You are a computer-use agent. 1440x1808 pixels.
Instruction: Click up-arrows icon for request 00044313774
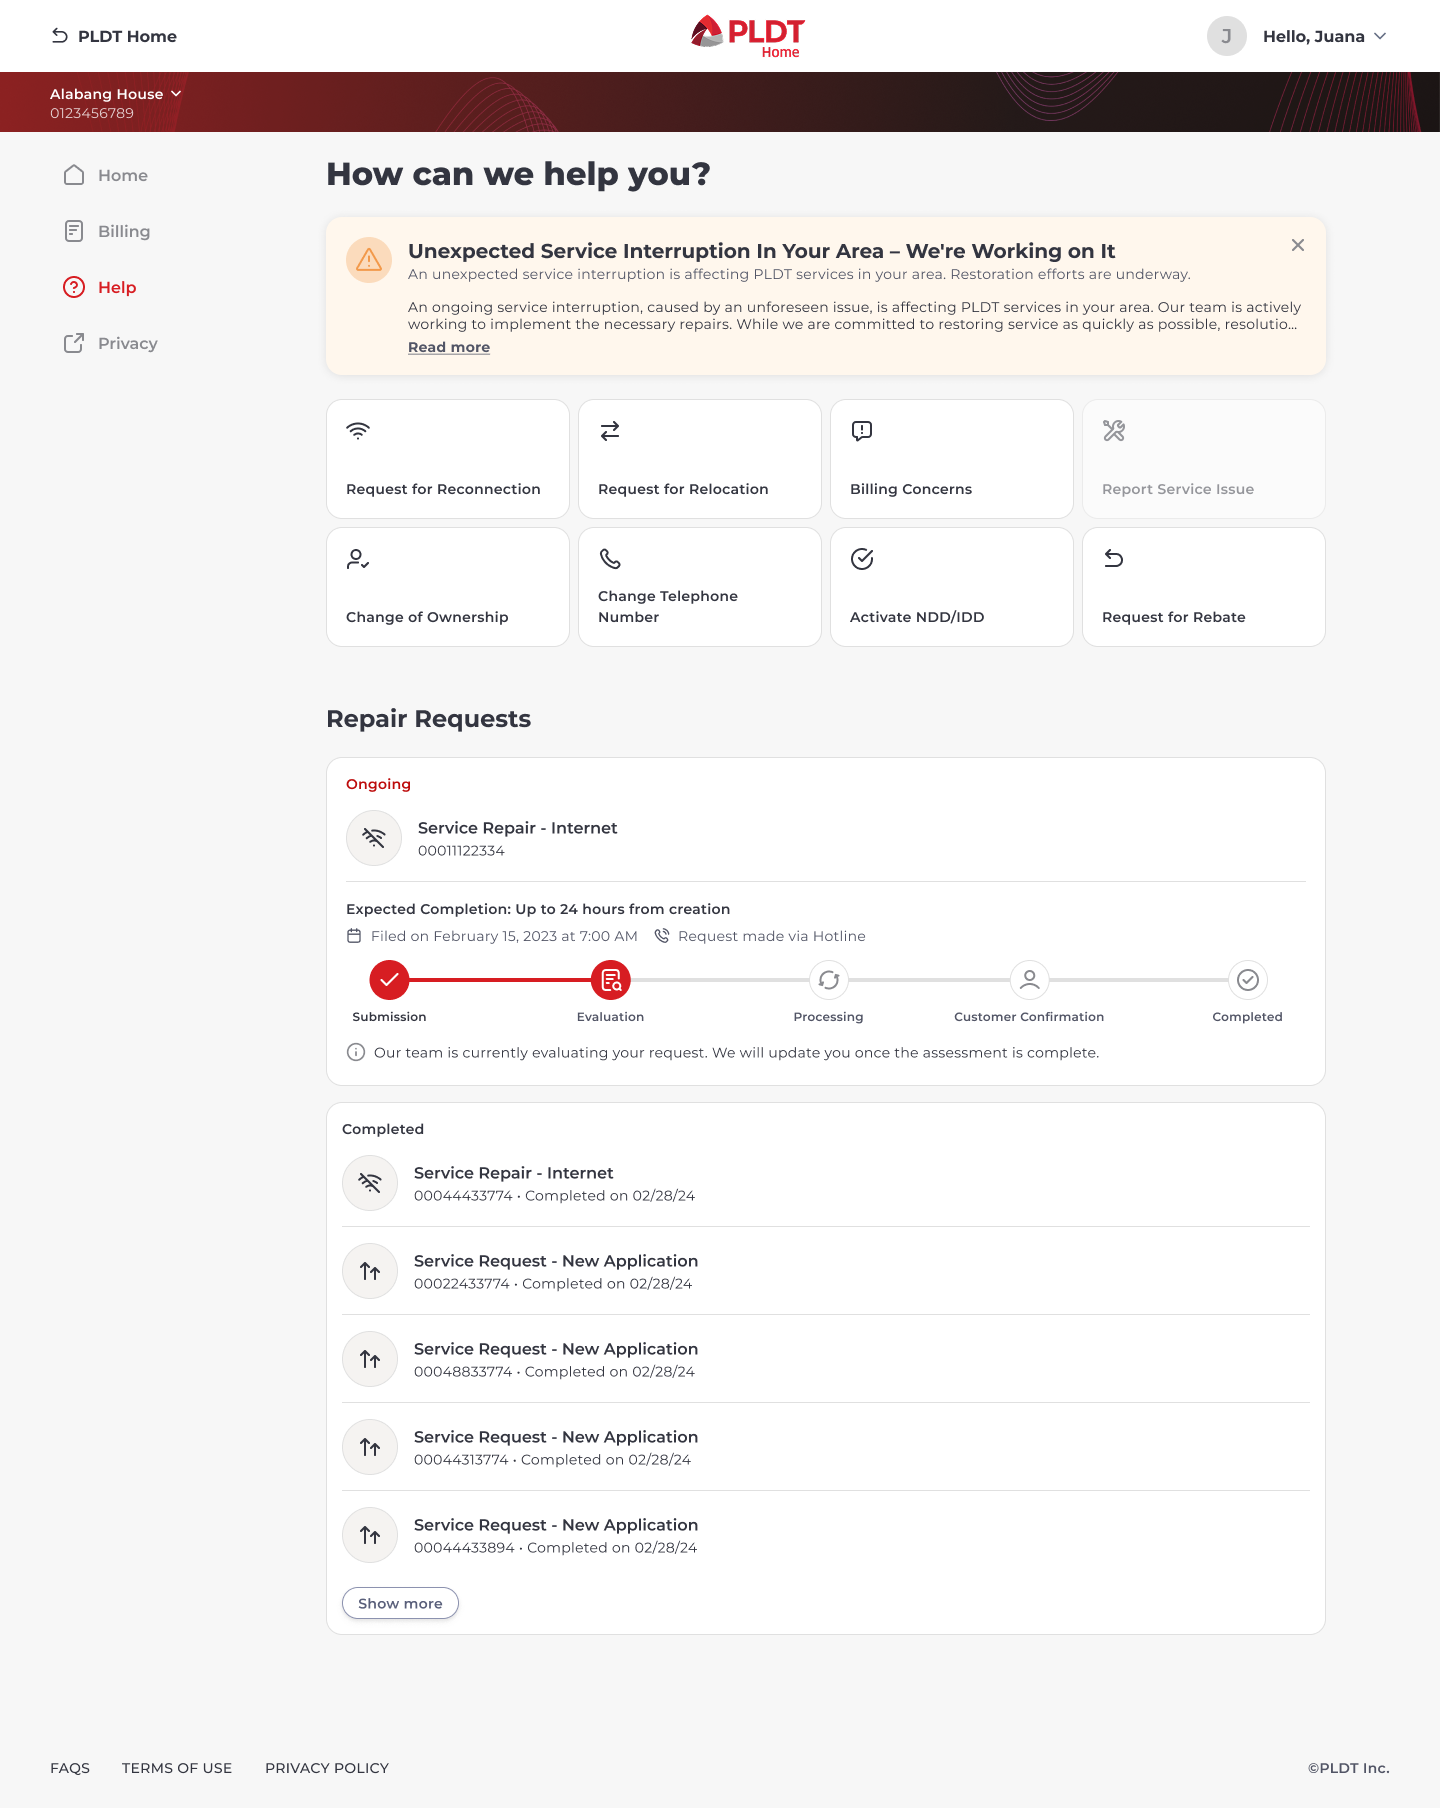coord(370,1447)
